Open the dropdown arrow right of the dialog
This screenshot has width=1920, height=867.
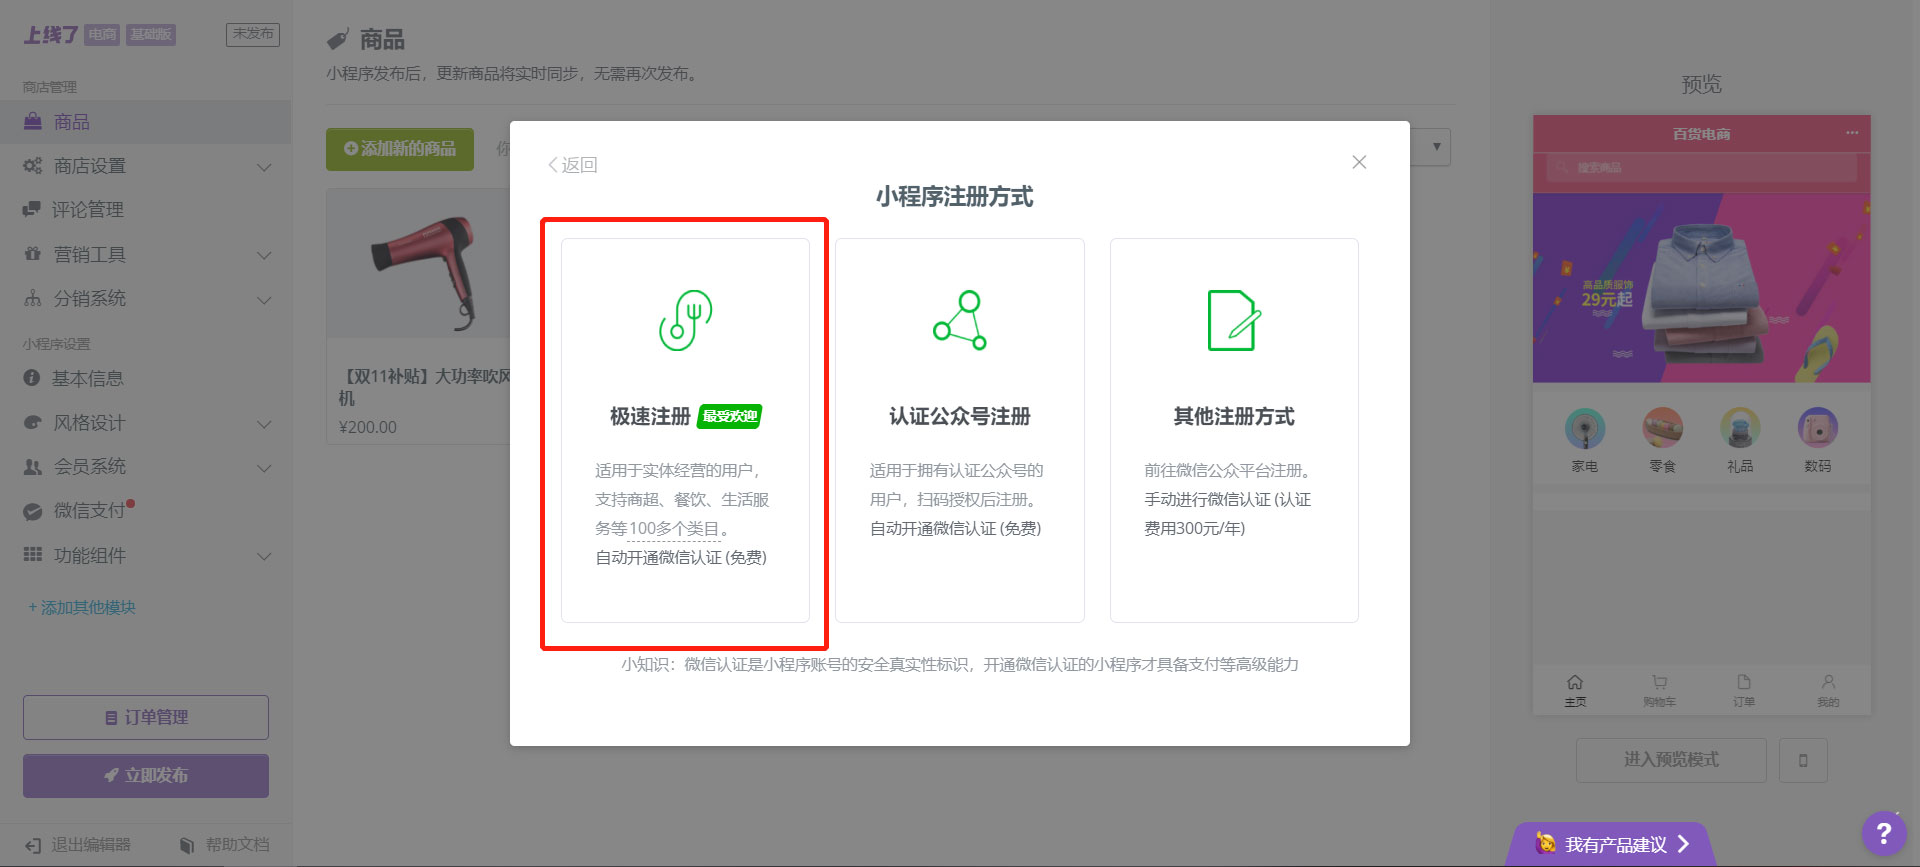coord(1436,147)
